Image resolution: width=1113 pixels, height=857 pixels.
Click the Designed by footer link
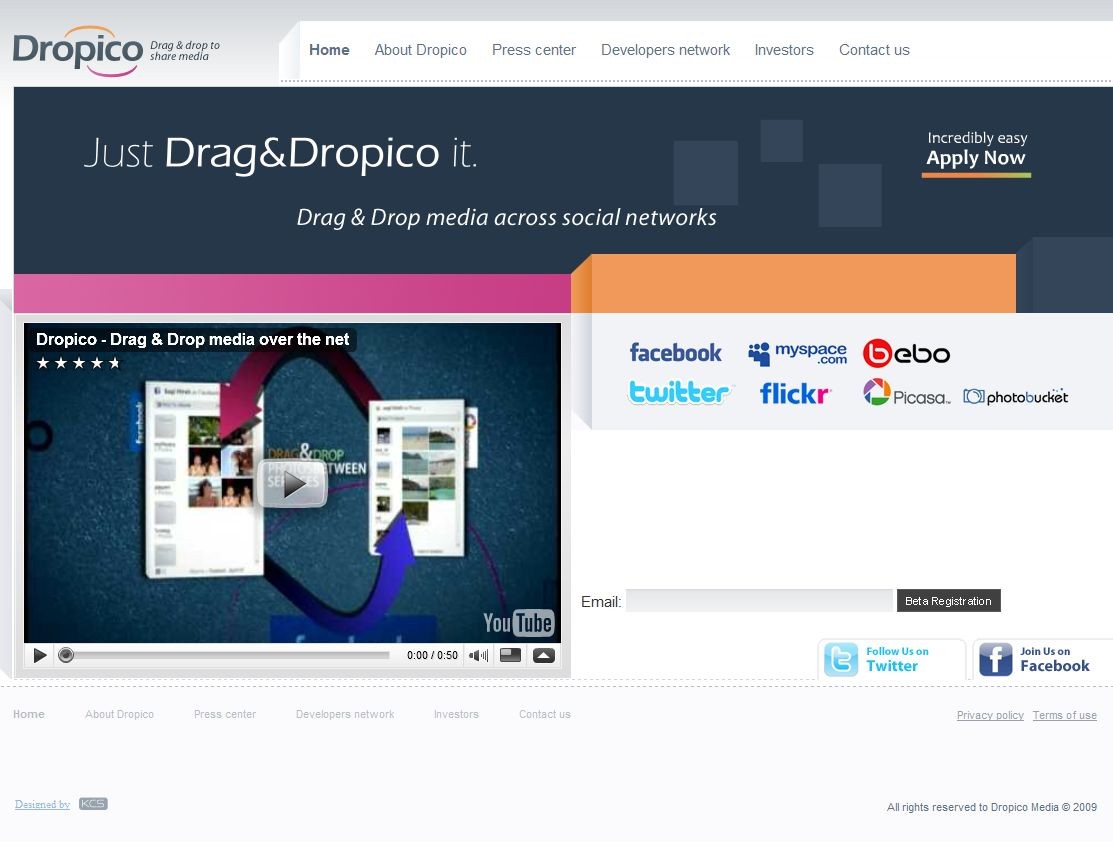point(43,804)
